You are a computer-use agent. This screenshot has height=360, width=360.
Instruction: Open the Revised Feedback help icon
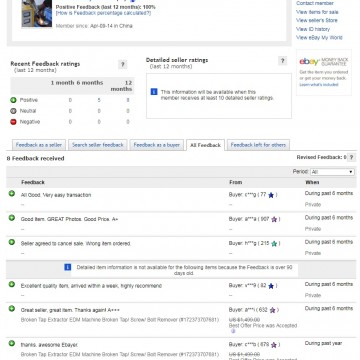[x=351, y=157]
